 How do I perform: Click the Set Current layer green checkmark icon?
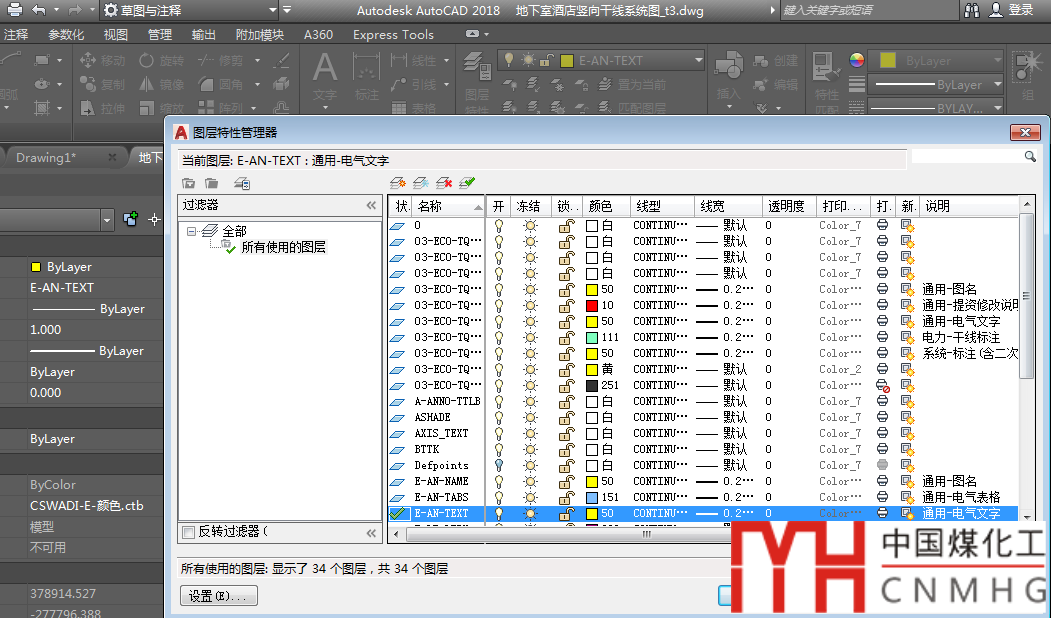pos(467,183)
